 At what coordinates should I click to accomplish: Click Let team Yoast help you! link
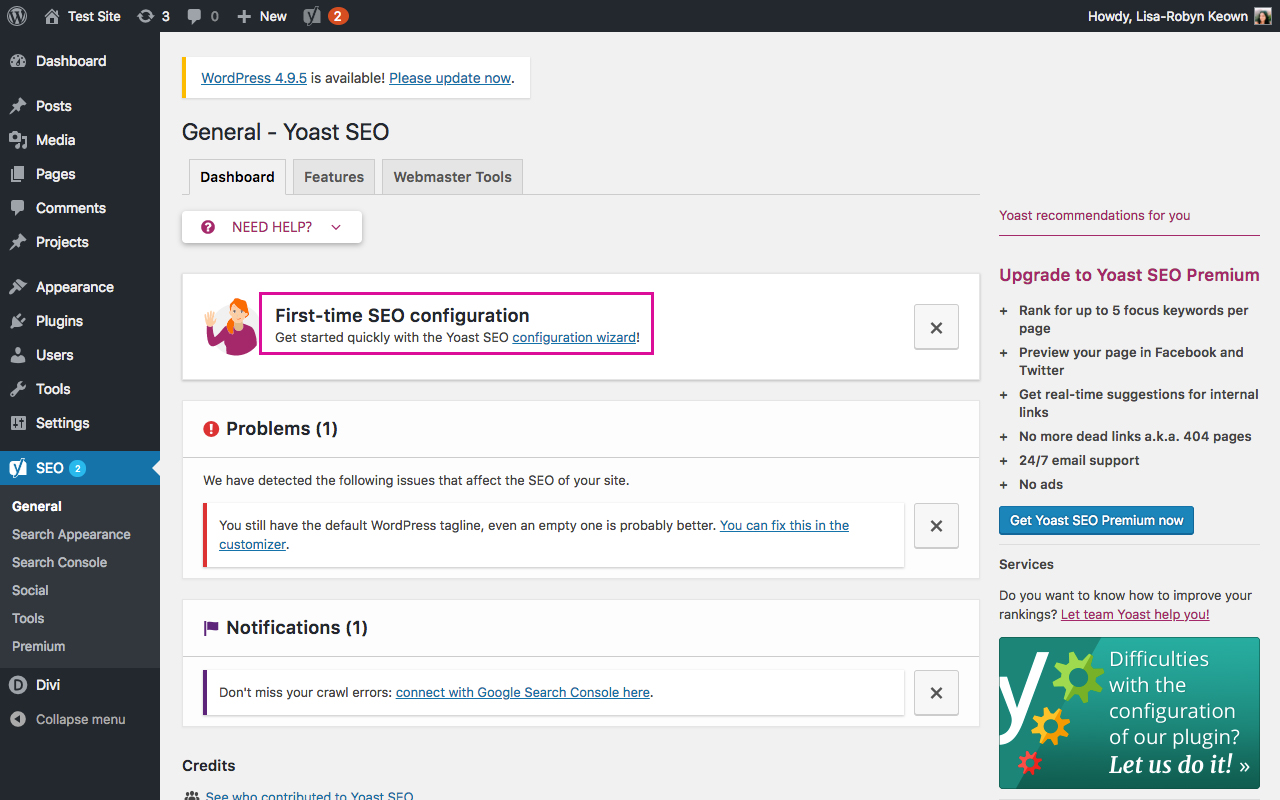pos(1135,614)
